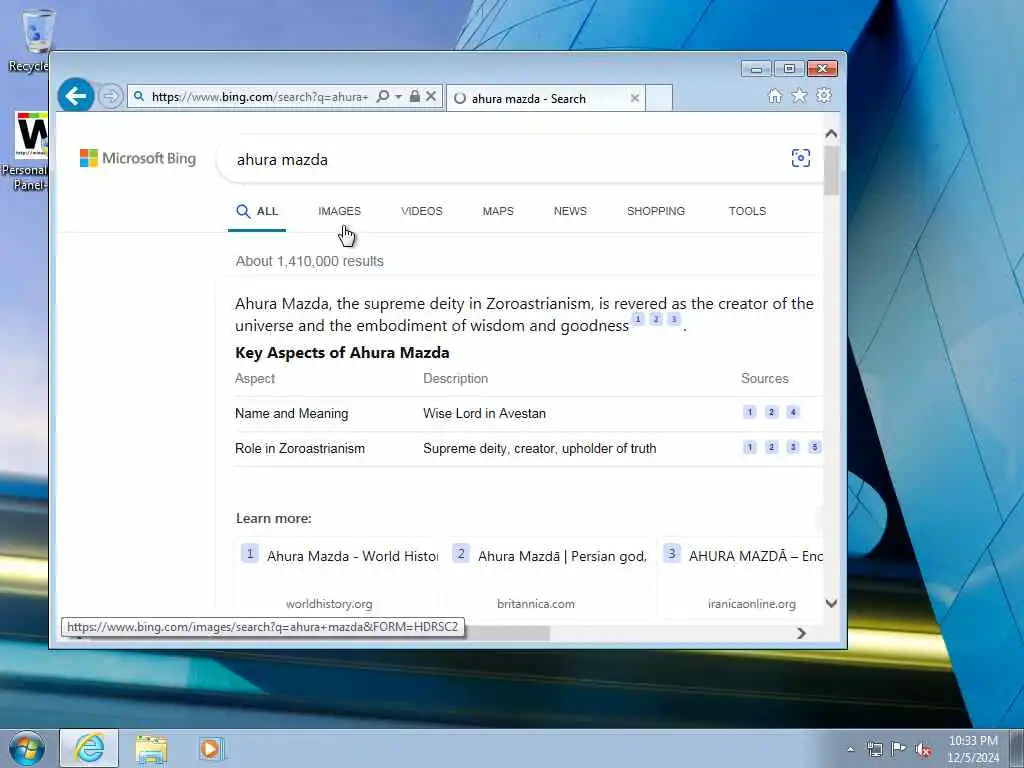
Task: Click 'About 1,410,000 results' text
Action: (x=310, y=261)
